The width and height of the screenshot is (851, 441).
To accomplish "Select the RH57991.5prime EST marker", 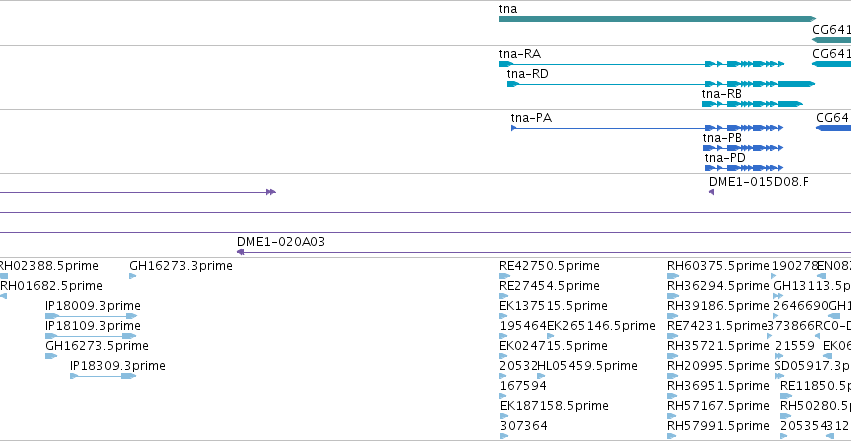I will coord(672,436).
